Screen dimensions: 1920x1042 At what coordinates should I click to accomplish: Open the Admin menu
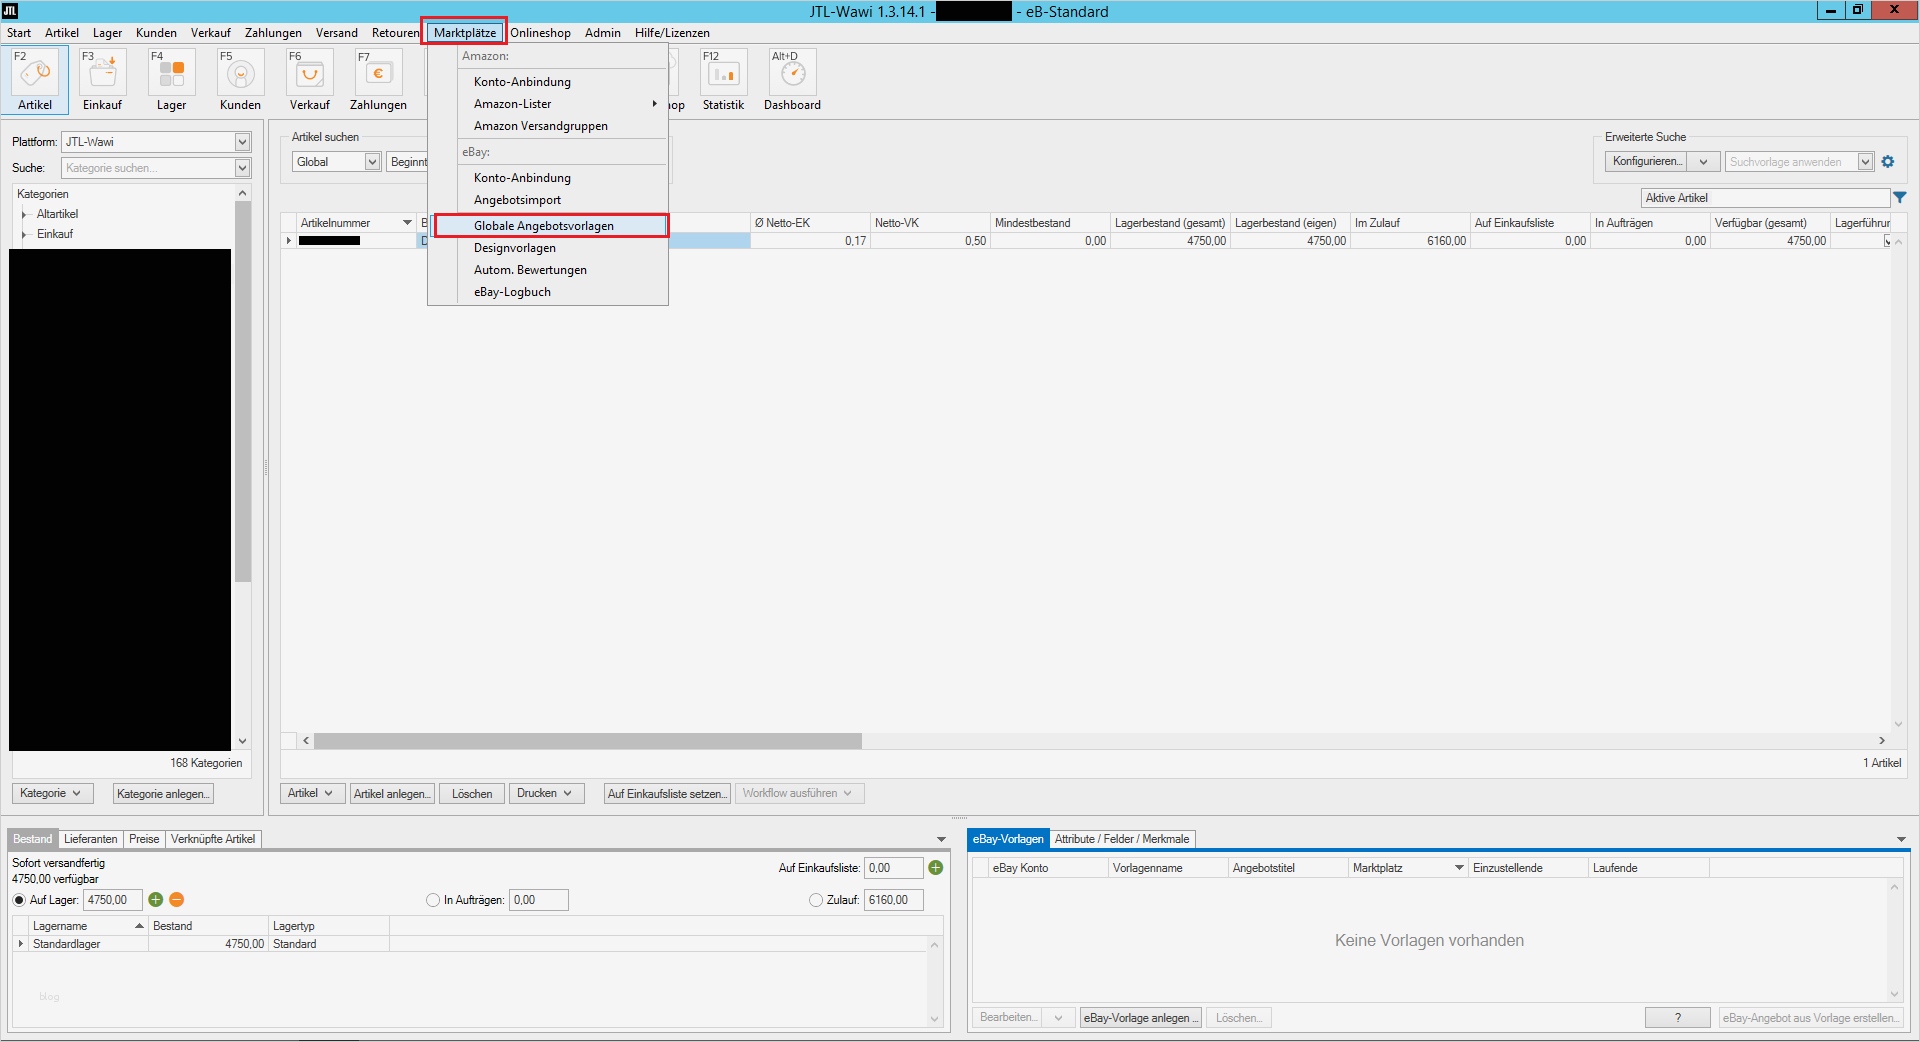(603, 33)
